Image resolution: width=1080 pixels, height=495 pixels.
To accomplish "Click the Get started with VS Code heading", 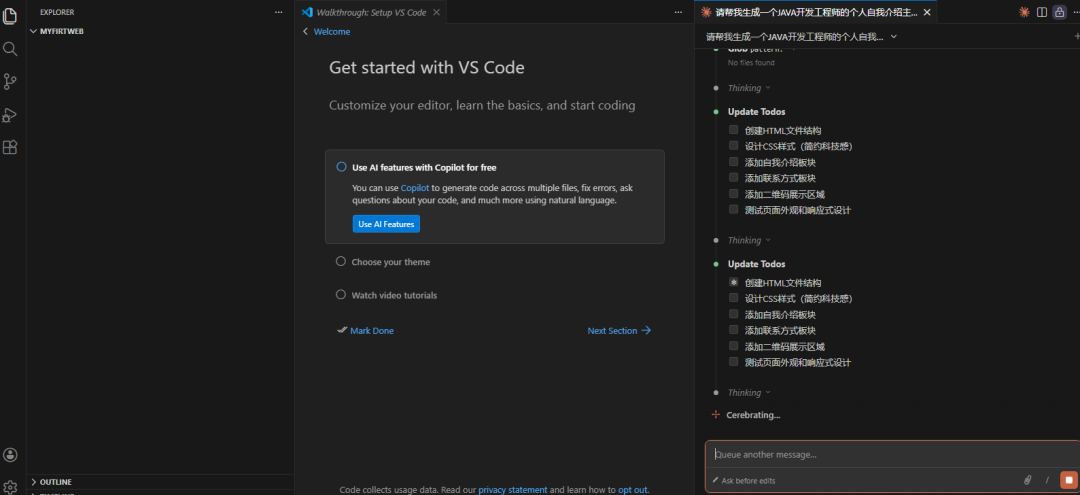I will [426, 67].
